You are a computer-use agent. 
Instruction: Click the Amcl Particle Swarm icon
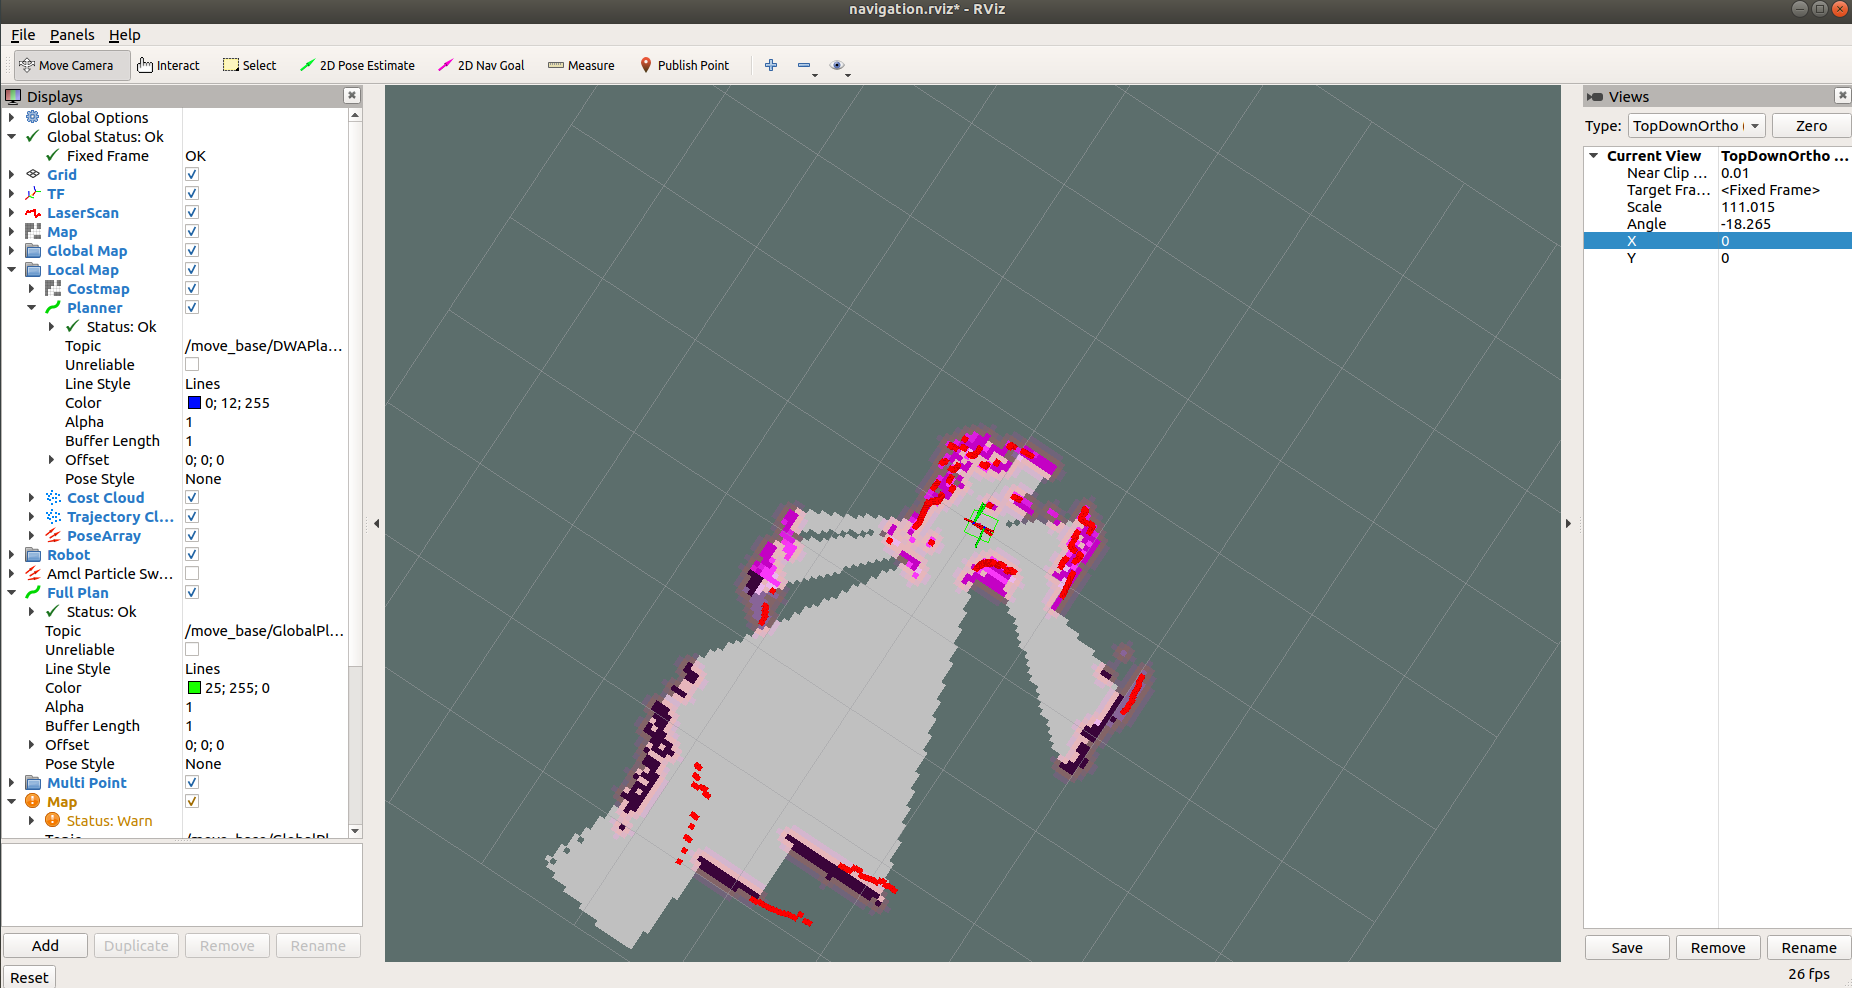pos(33,573)
